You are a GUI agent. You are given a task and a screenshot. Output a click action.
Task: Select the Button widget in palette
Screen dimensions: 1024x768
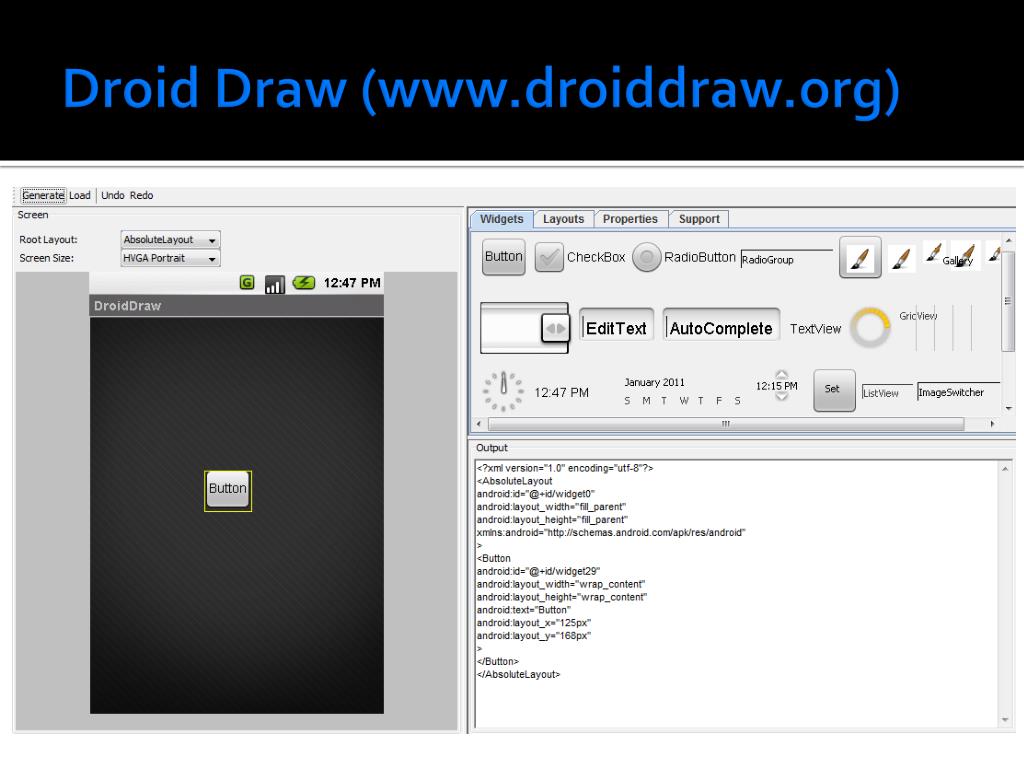[504, 257]
